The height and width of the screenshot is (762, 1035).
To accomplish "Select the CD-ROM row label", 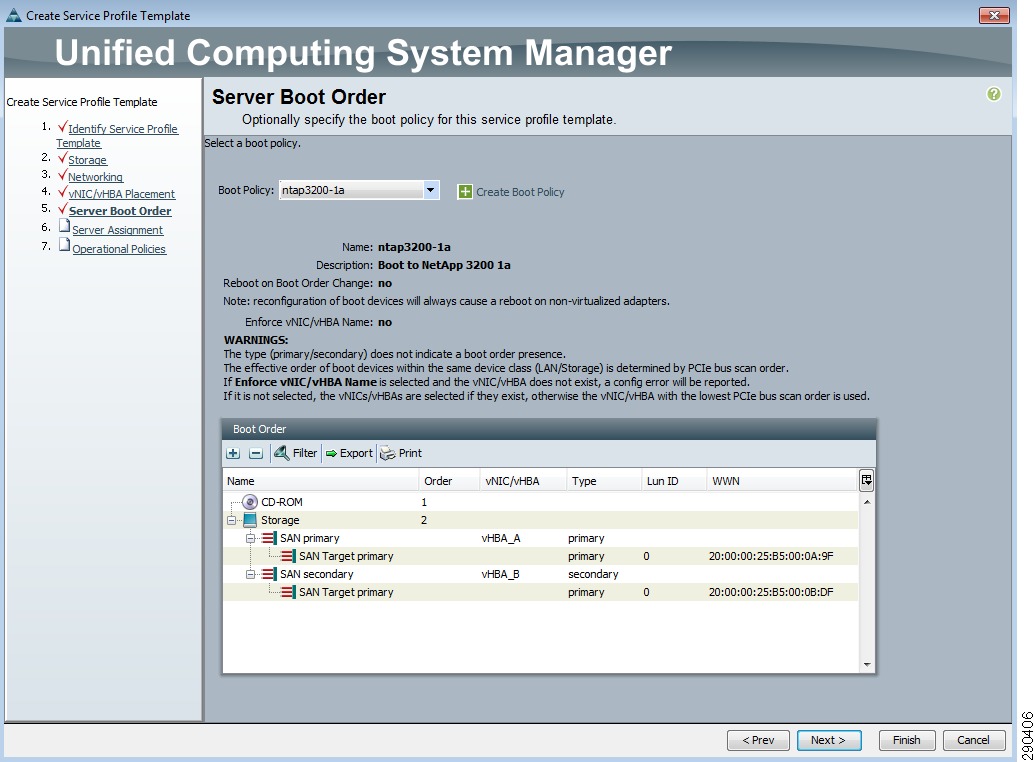I will click(282, 502).
